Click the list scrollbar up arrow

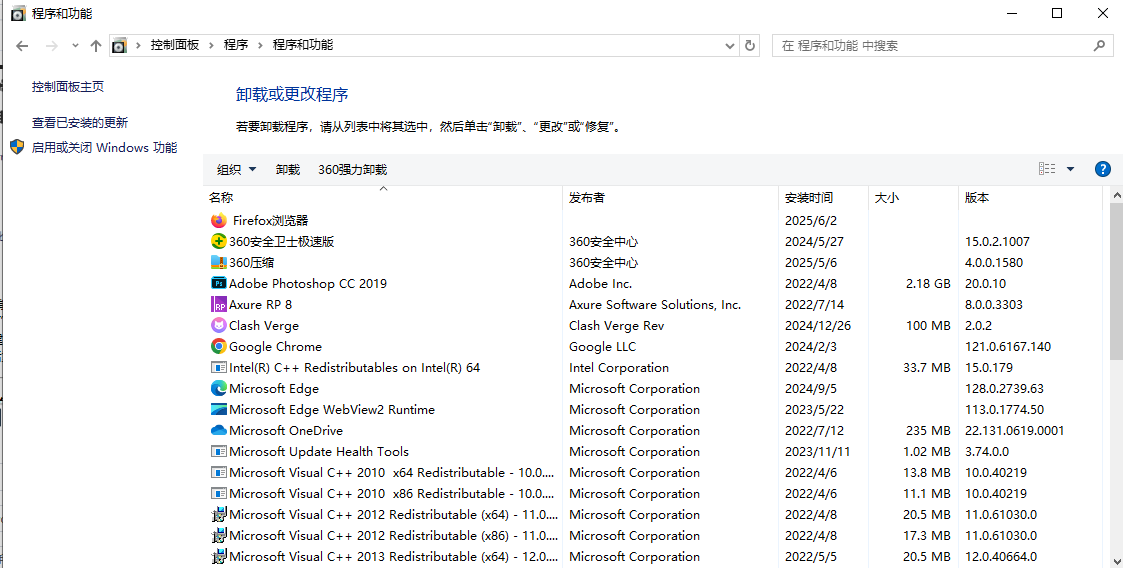(1117, 194)
